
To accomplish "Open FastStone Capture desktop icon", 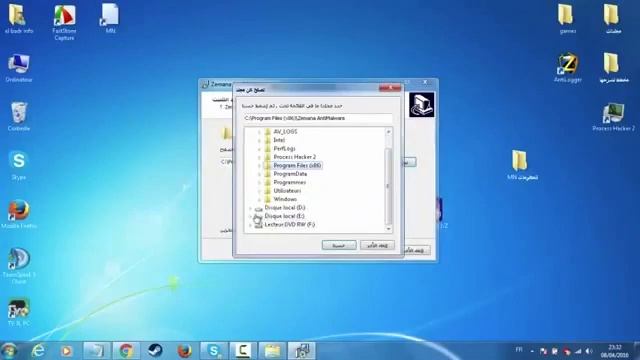I will tap(64, 22).
